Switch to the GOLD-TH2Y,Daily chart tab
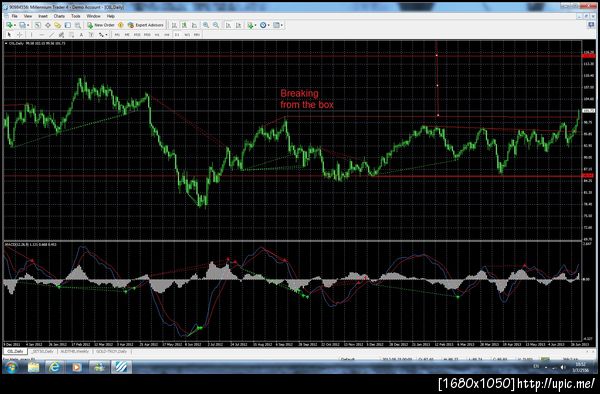The width and height of the screenshot is (600, 394). click(x=111, y=351)
